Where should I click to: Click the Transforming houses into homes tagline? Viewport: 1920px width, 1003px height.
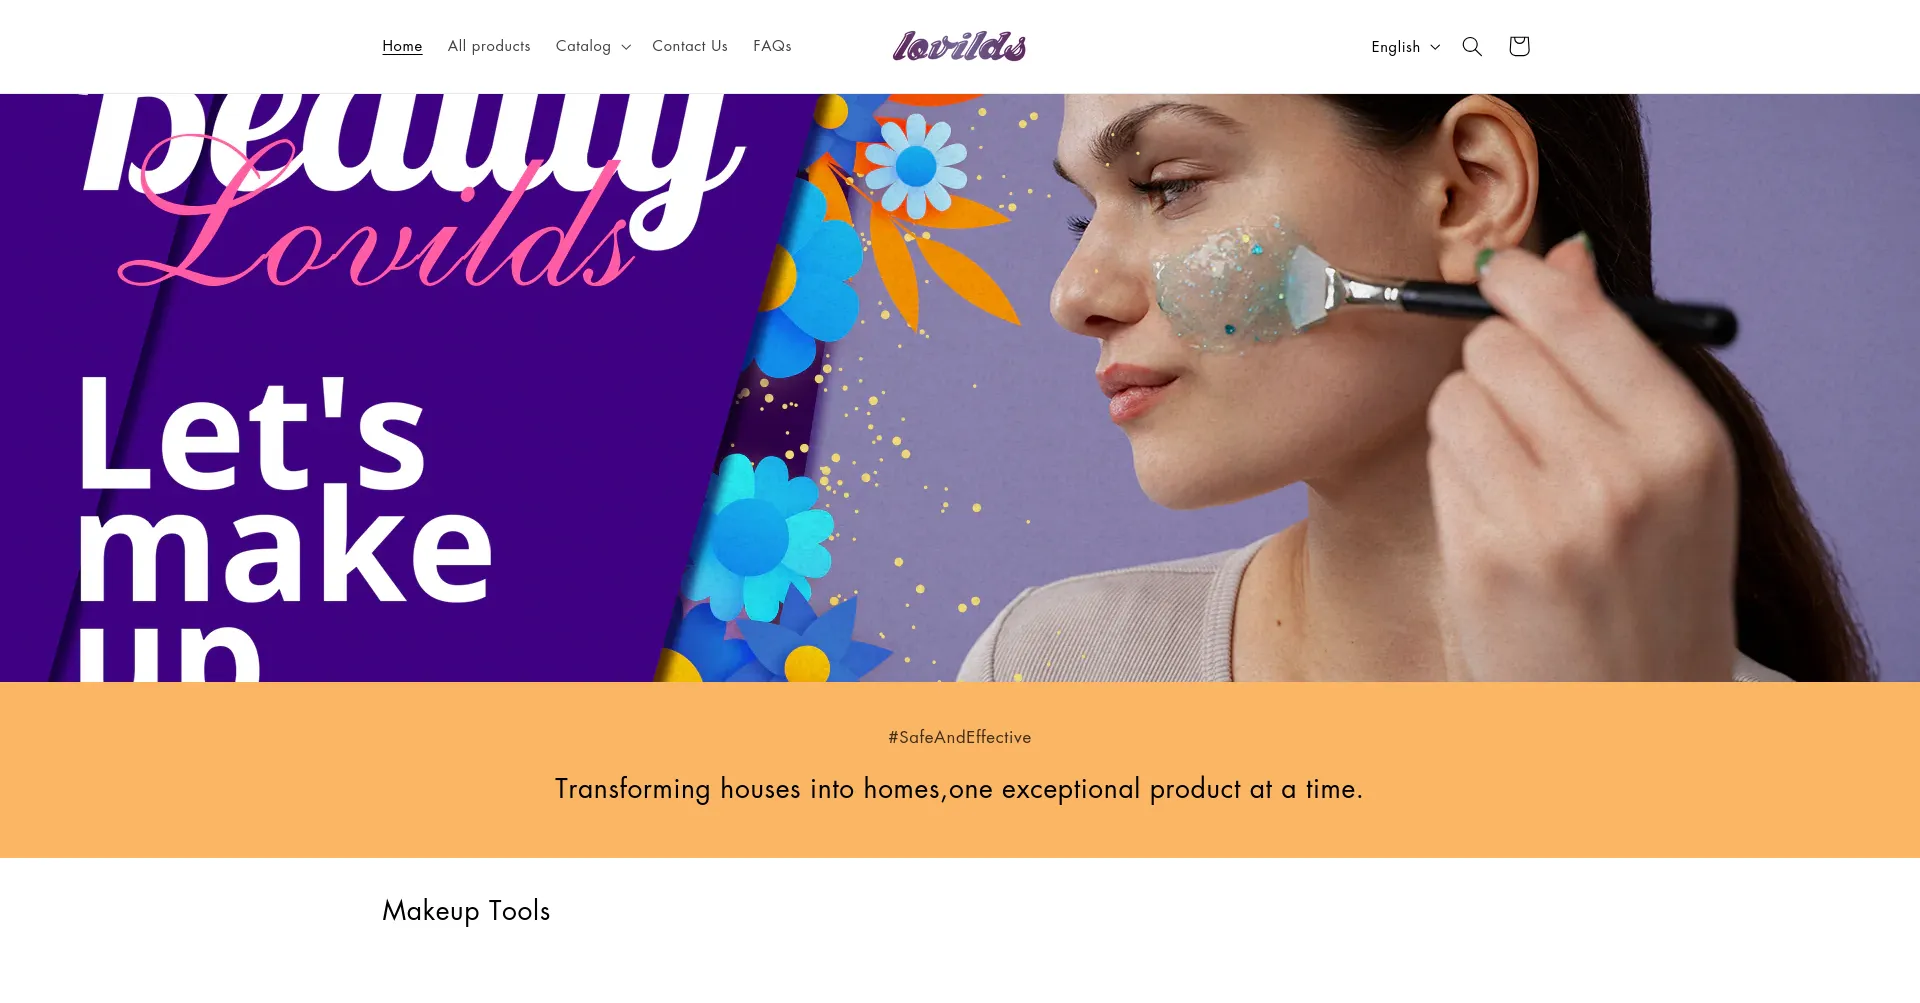pos(959,789)
